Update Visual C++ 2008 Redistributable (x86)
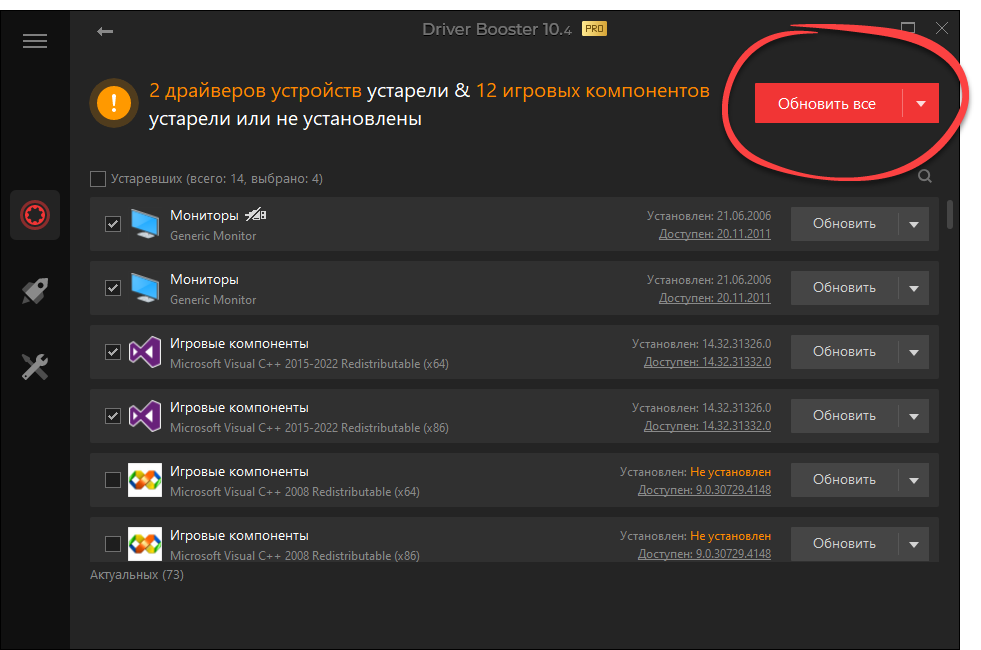 coord(845,544)
